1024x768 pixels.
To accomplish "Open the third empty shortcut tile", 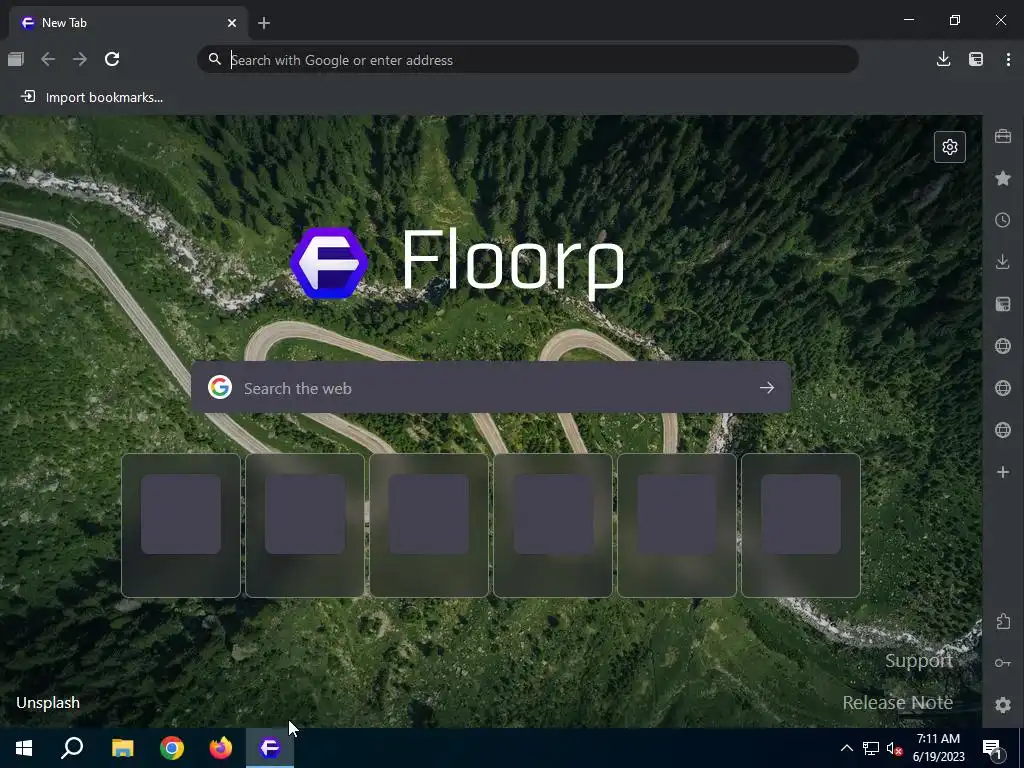I will [429, 525].
